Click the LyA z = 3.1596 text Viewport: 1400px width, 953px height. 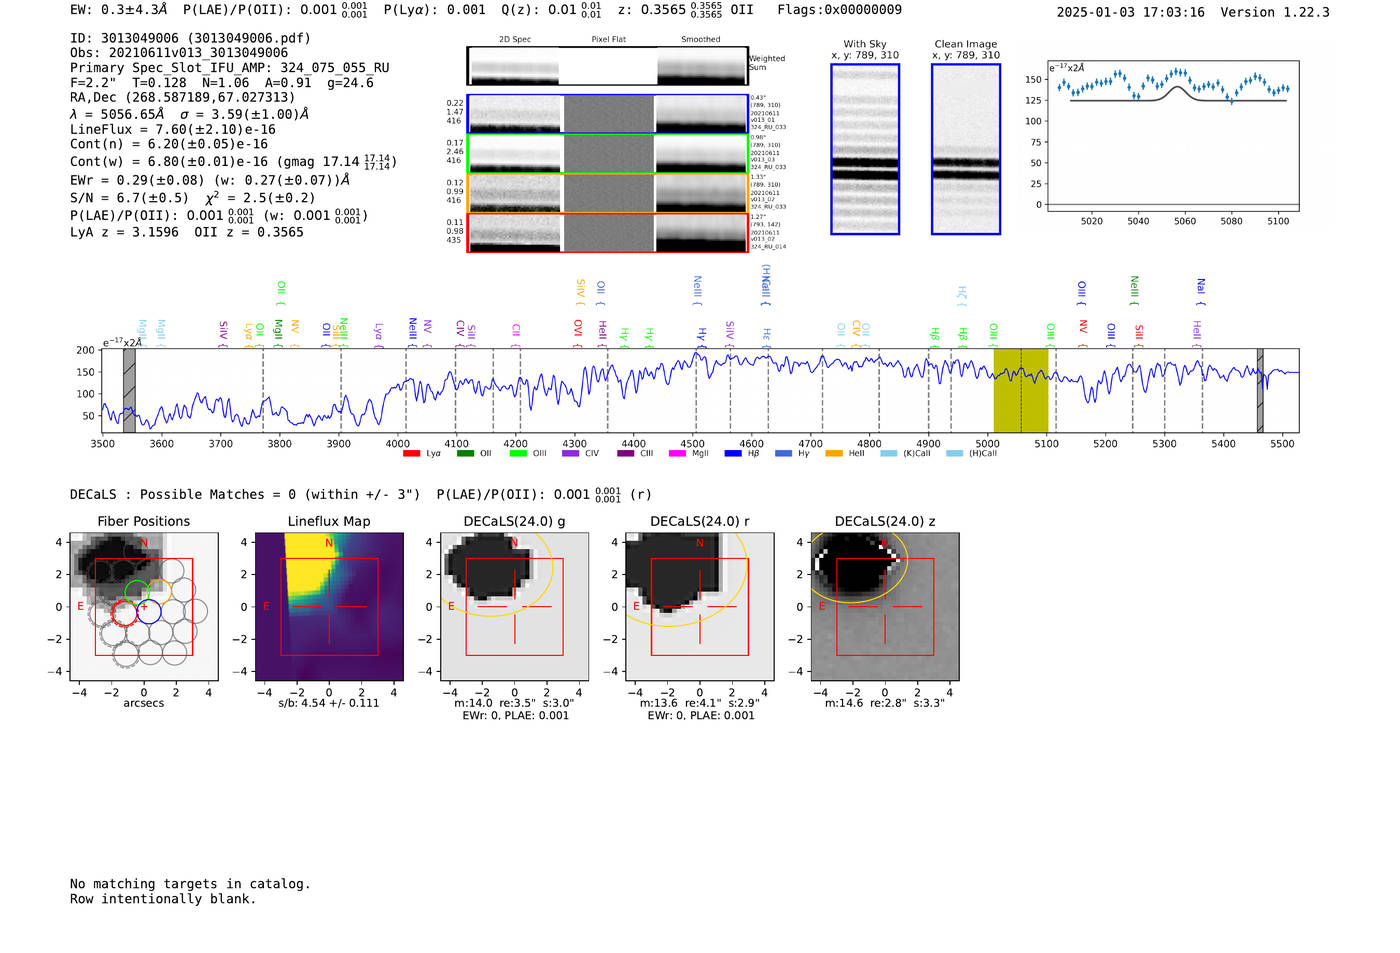click(125, 232)
